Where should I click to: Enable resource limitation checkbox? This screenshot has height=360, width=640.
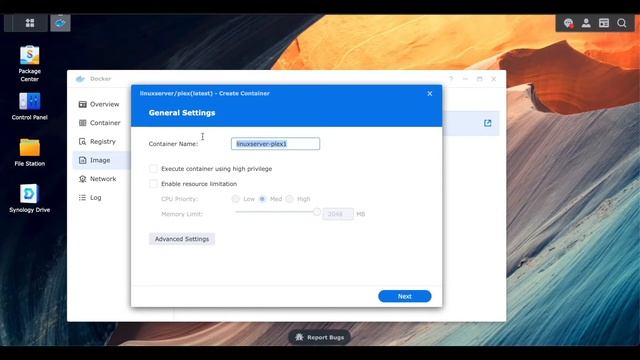point(153,184)
